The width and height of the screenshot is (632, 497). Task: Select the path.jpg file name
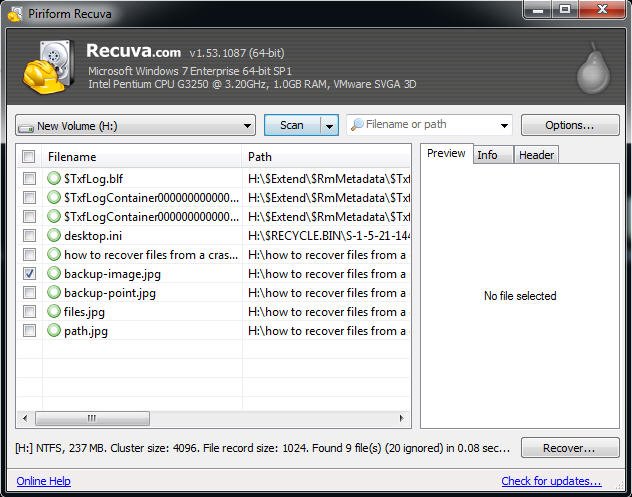(x=86, y=331)
